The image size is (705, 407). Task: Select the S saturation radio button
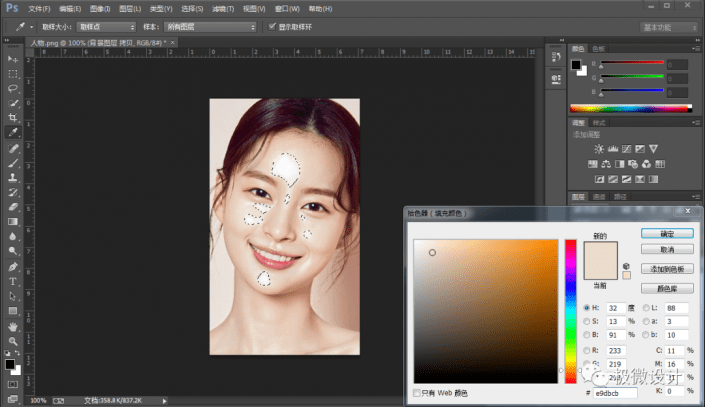pos(586,321)
